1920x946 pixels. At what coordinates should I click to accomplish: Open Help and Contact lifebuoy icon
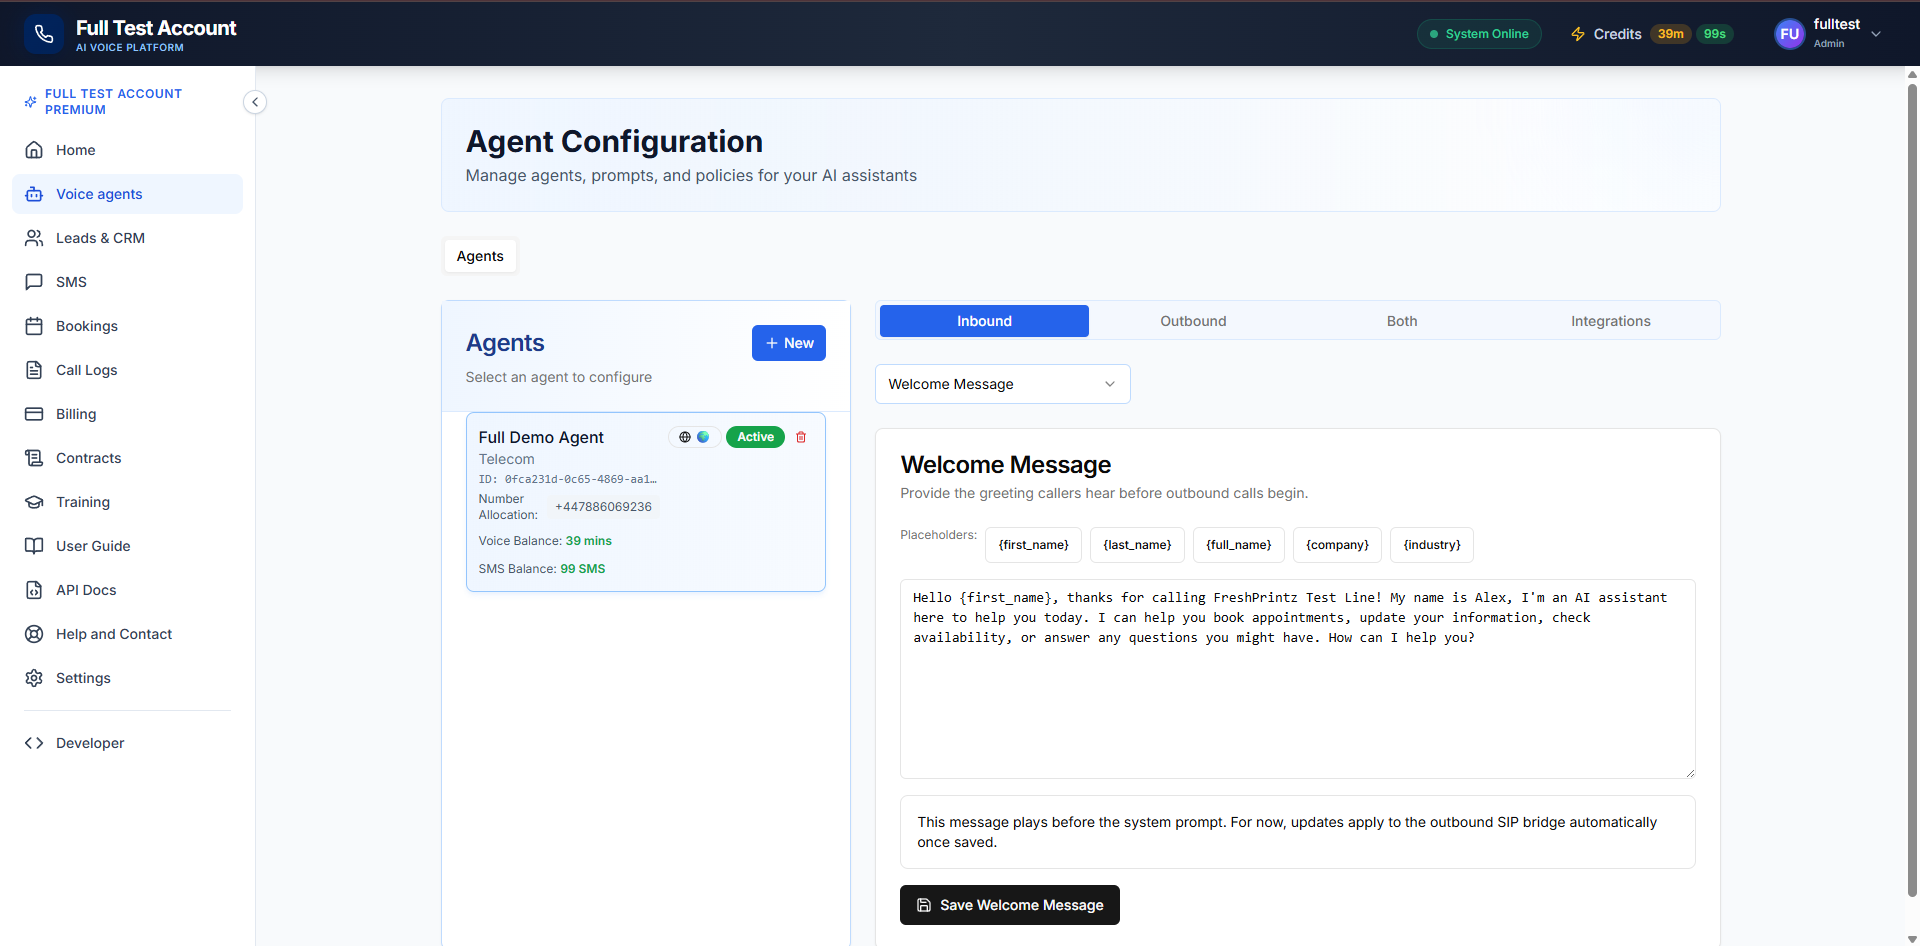tap(34, 634)
